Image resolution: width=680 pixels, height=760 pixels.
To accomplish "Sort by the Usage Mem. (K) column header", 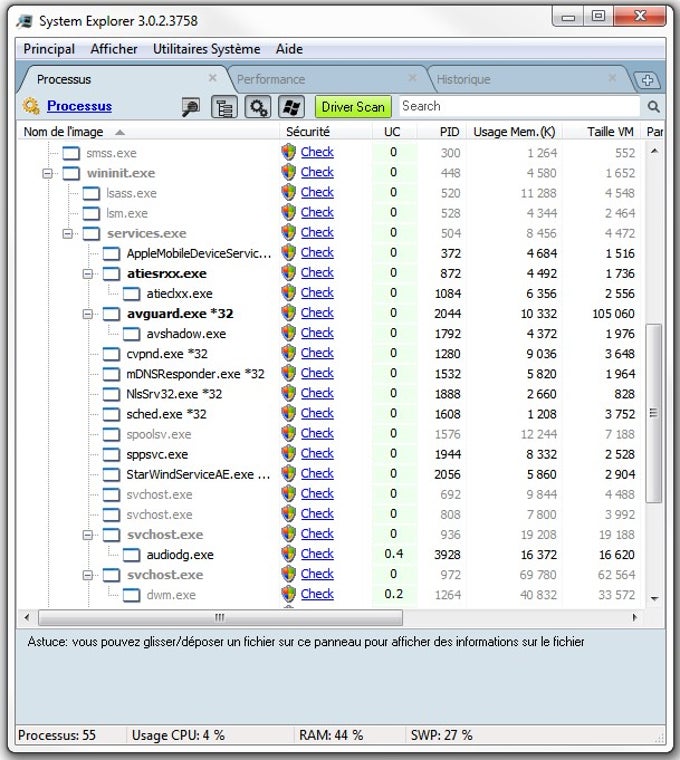I will point(514,132).
